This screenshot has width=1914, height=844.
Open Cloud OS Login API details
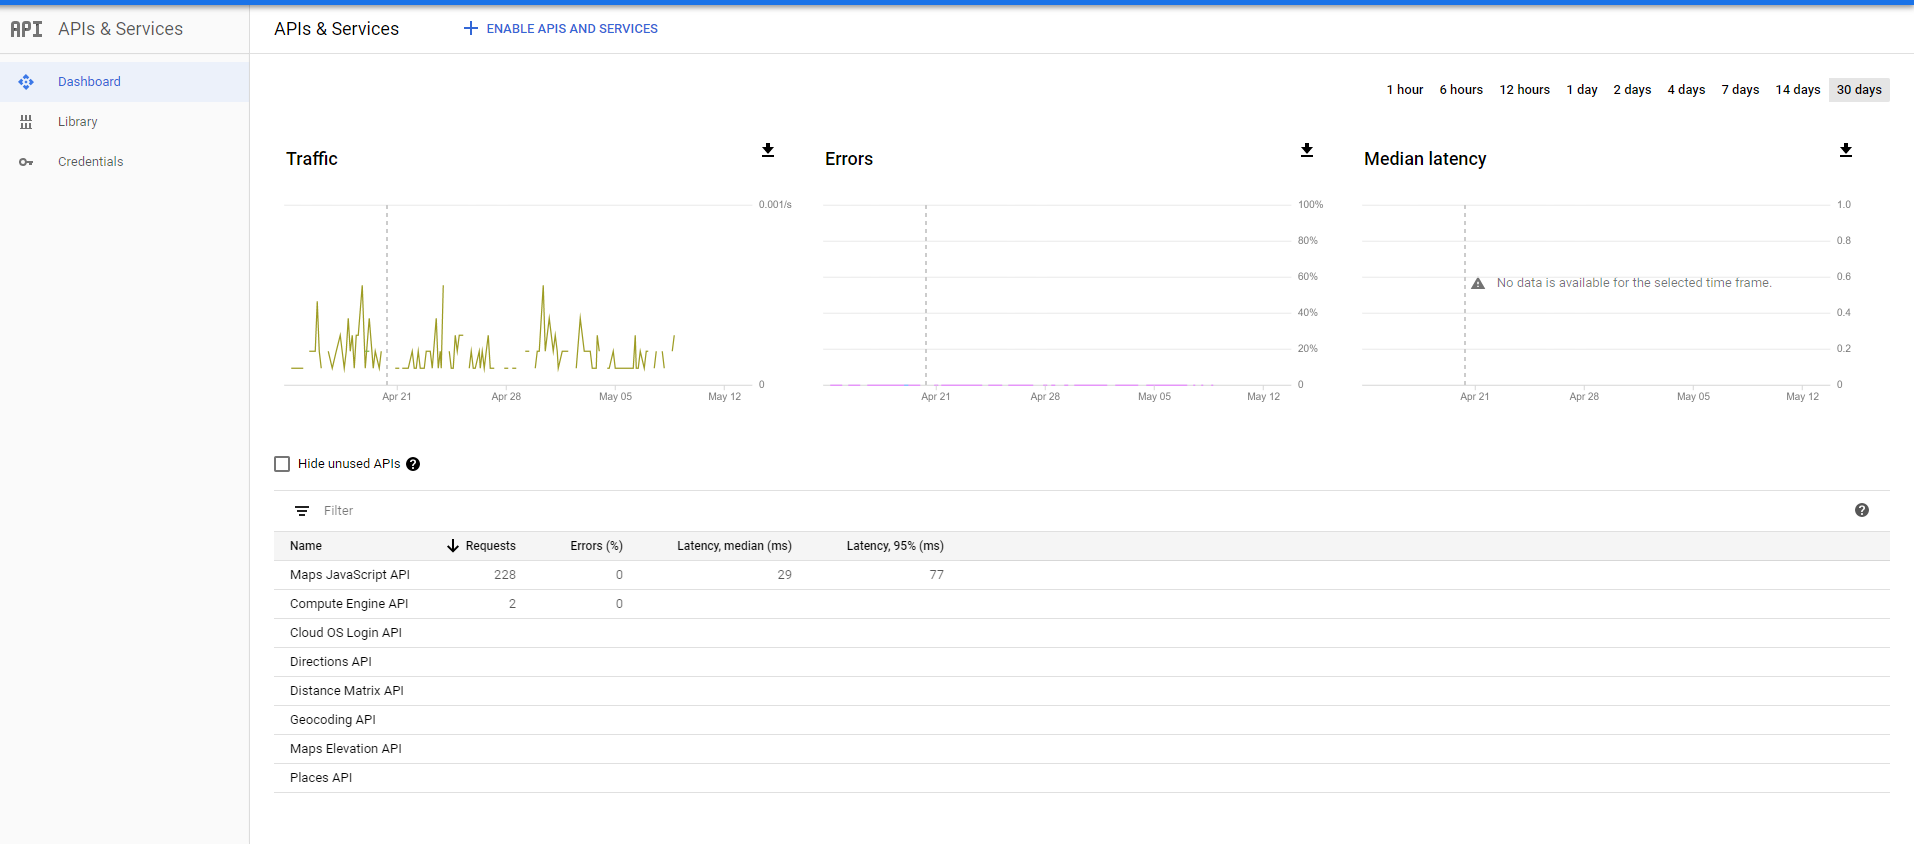point(346,633)
